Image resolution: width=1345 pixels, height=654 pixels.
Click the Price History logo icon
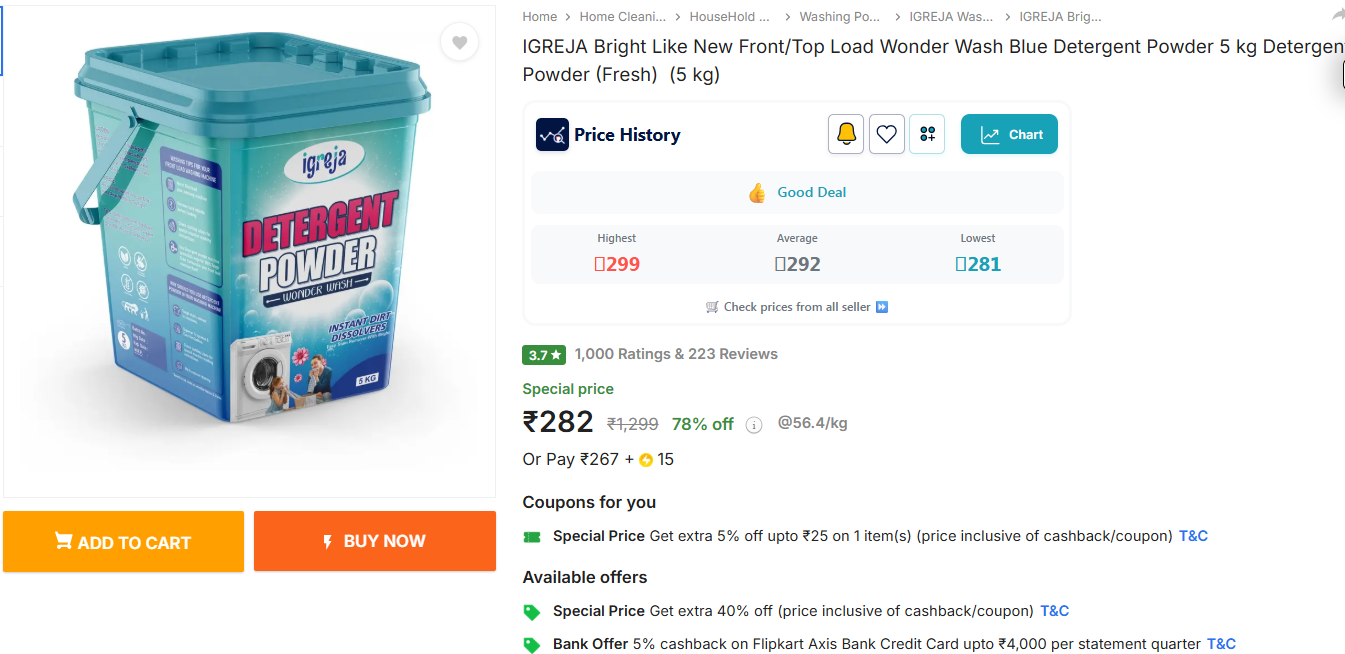[552, 134]
